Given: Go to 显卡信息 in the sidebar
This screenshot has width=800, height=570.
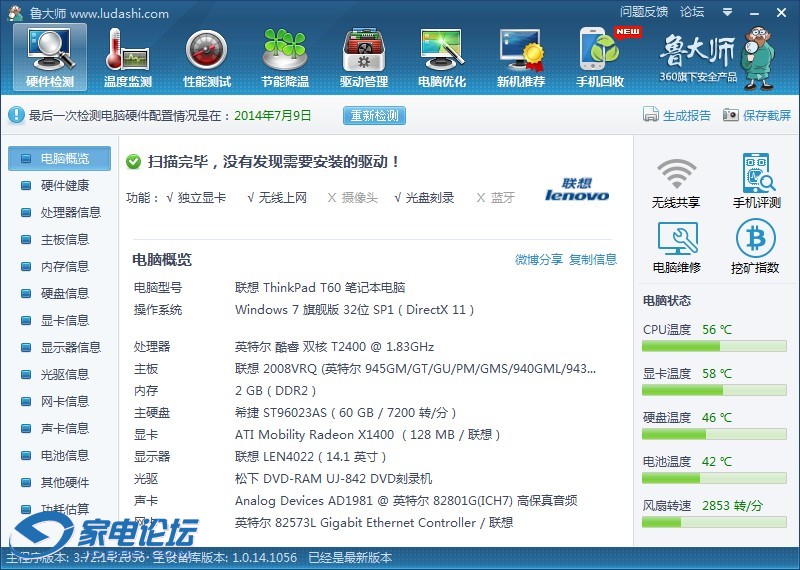Looking at the screenshot, I should click(64, 320).
